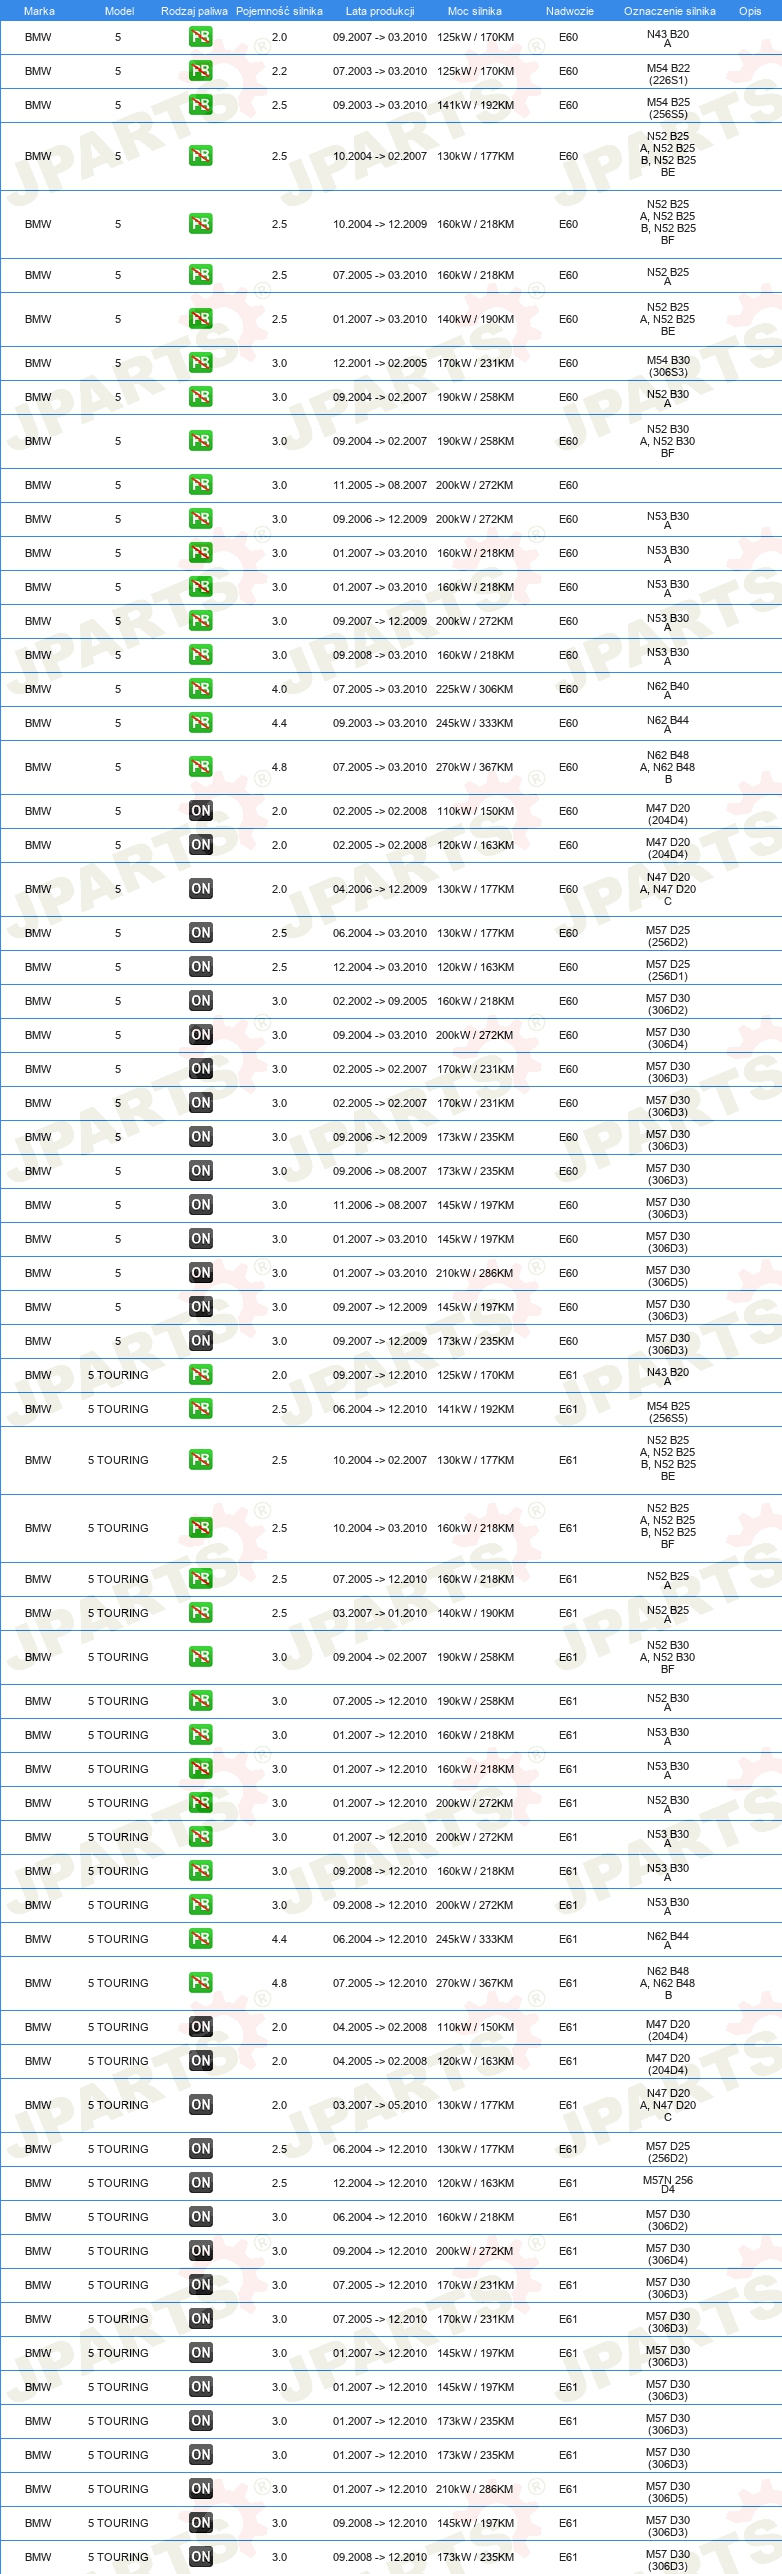Select the petrol icon in the E60 4.8 270kW/367KM row
Screen dimensions: 782x2574
click(x=200, y=767)
